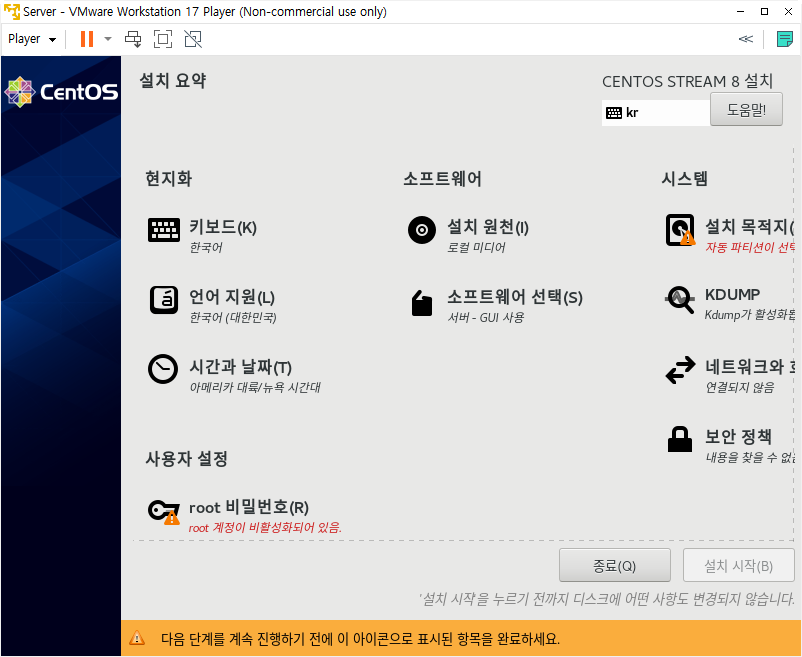
Task: Click the 키보드(K) label
Action: [223, 226]
